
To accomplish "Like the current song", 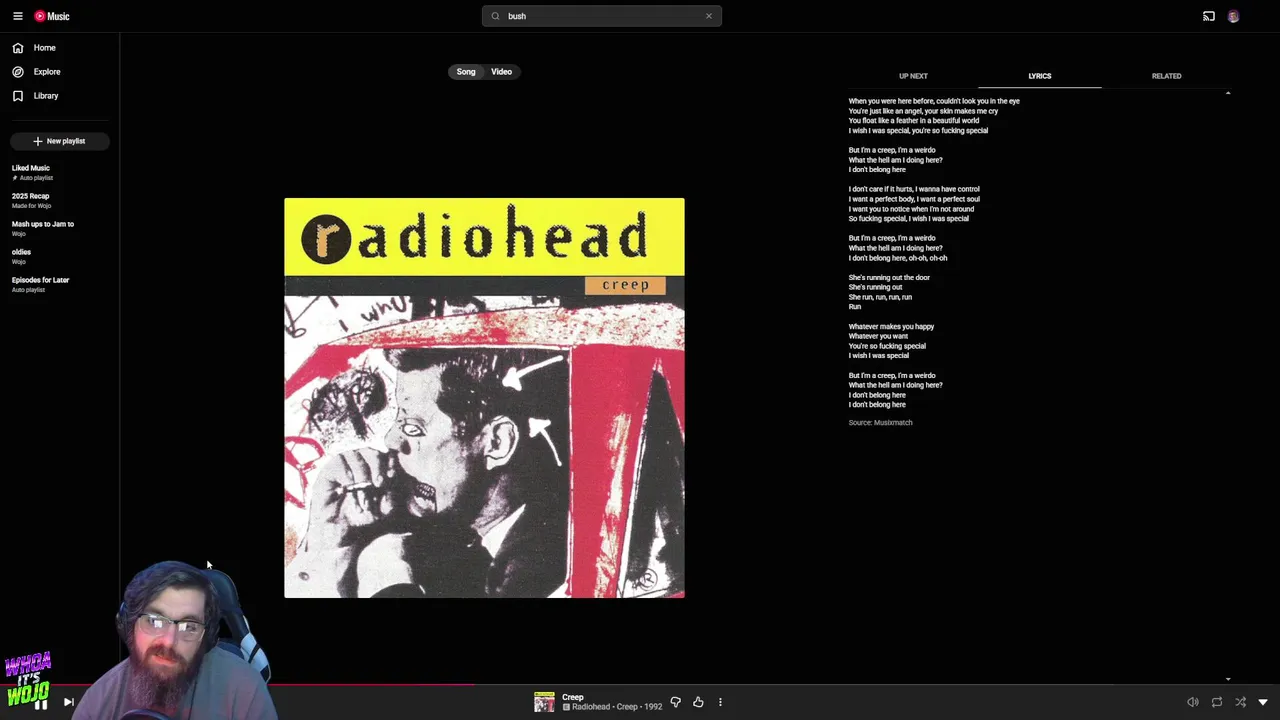I will point(698,702).
